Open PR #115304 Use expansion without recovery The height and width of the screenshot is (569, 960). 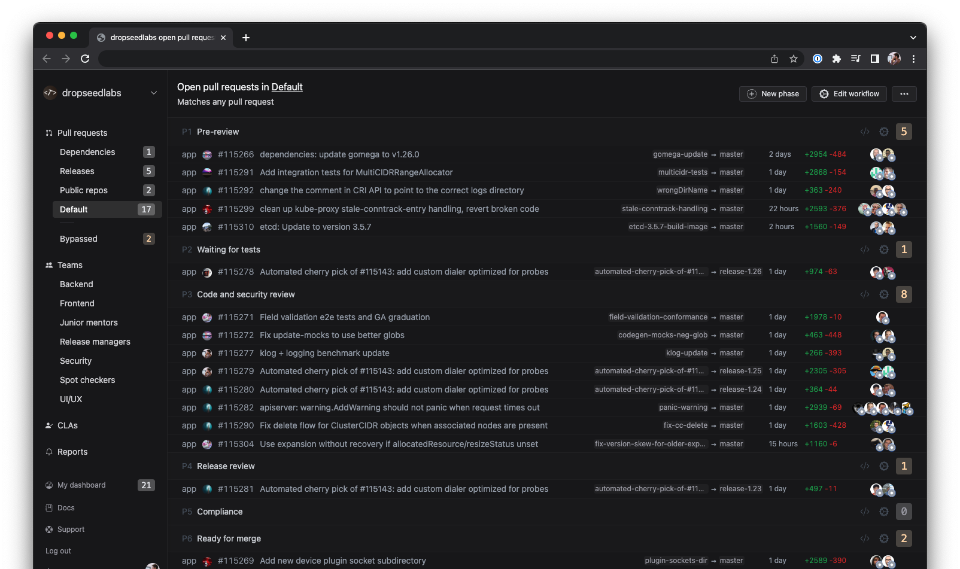(x=399, y=444)
